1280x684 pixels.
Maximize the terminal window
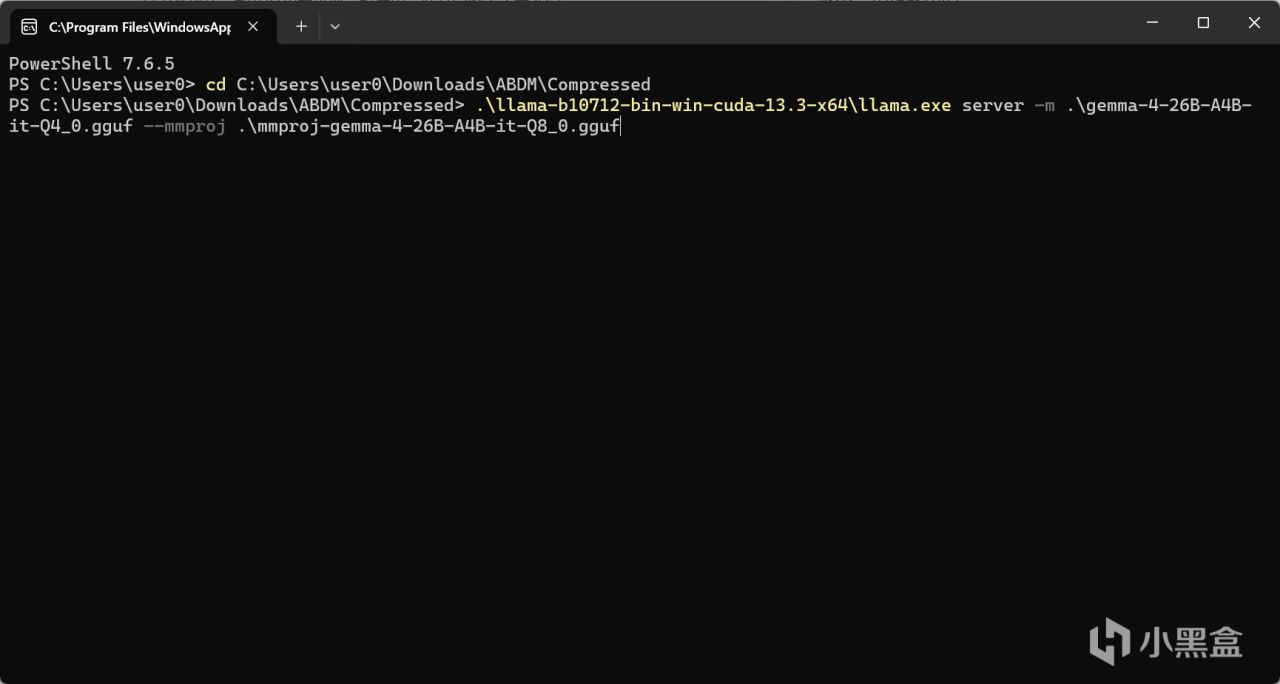1204,22
